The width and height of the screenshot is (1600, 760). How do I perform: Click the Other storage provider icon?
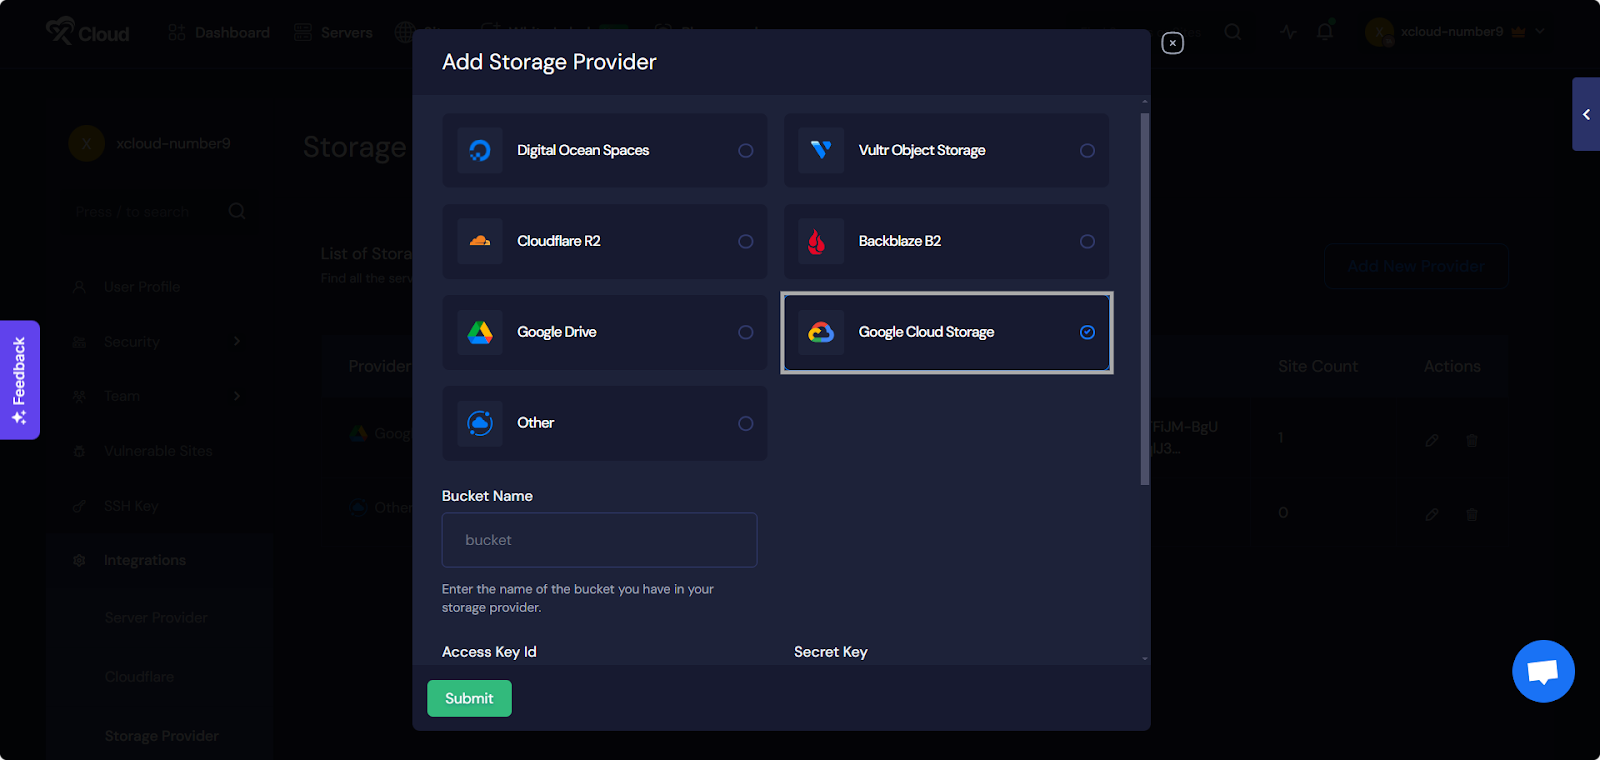[x=480, y=423]
